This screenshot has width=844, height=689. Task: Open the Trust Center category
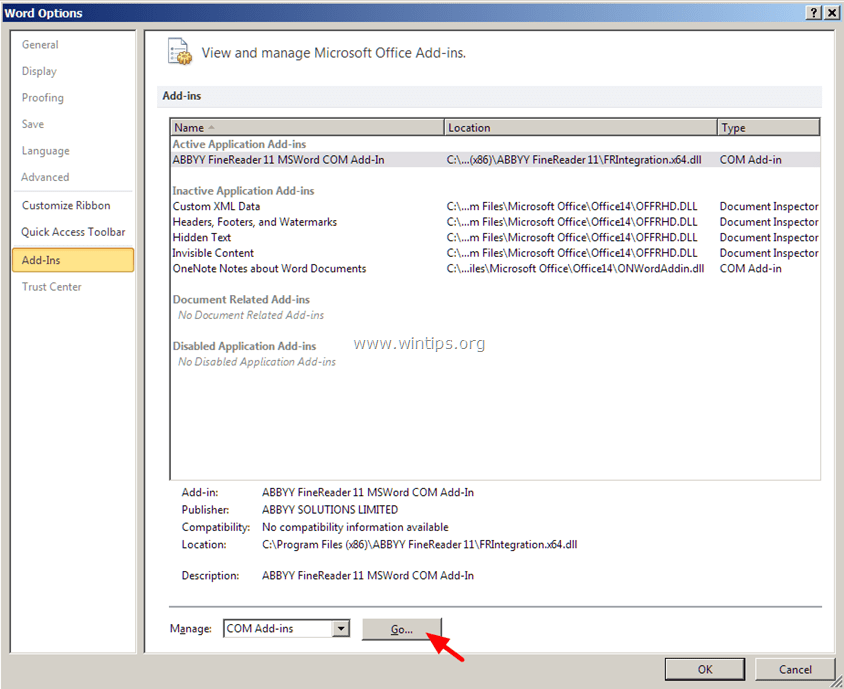[52, 287]
